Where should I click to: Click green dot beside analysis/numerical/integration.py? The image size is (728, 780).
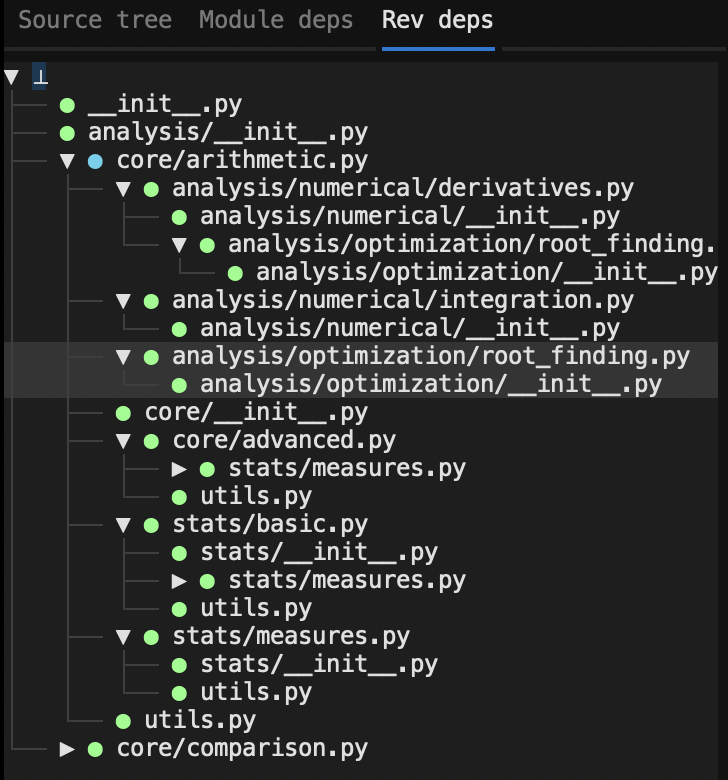(151, 301)
